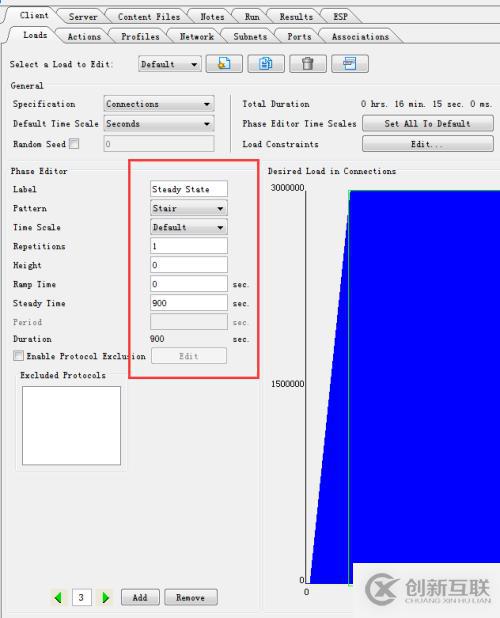Click the rename load icon button

pos(350,64)
